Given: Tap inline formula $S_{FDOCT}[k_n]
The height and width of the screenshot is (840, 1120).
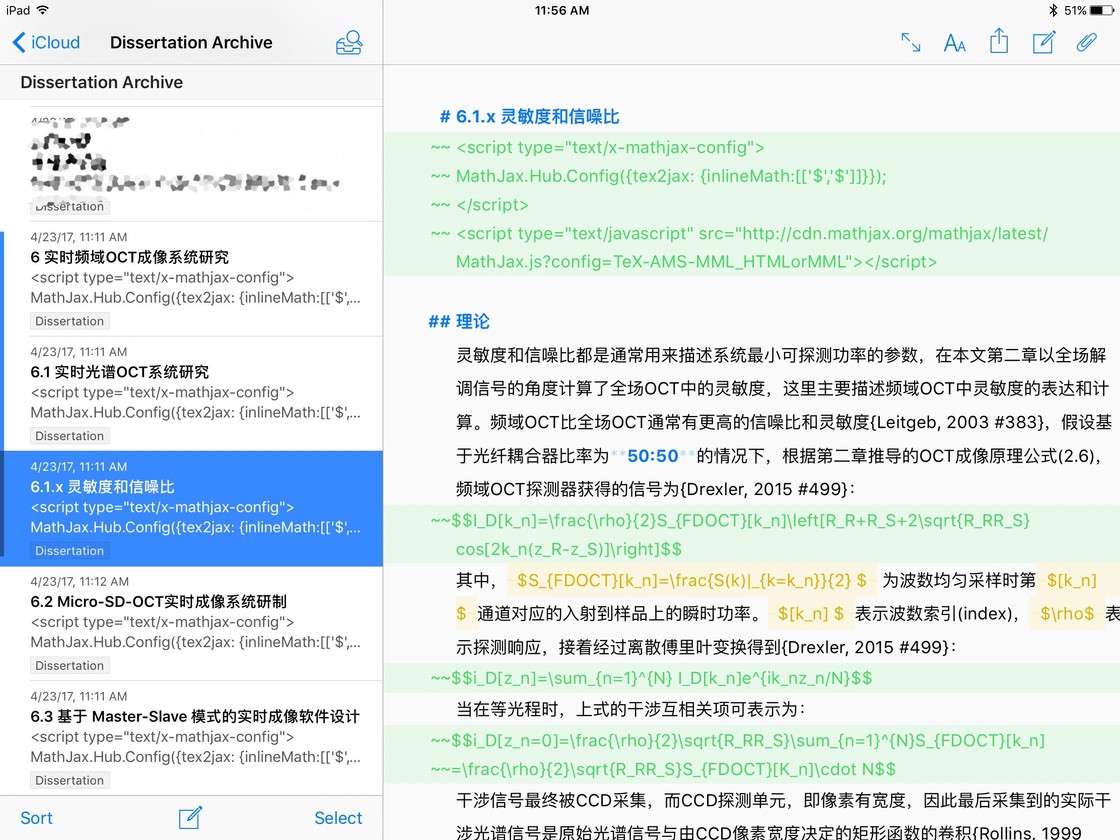Looking at the screenshot, I should coord(691,580).
